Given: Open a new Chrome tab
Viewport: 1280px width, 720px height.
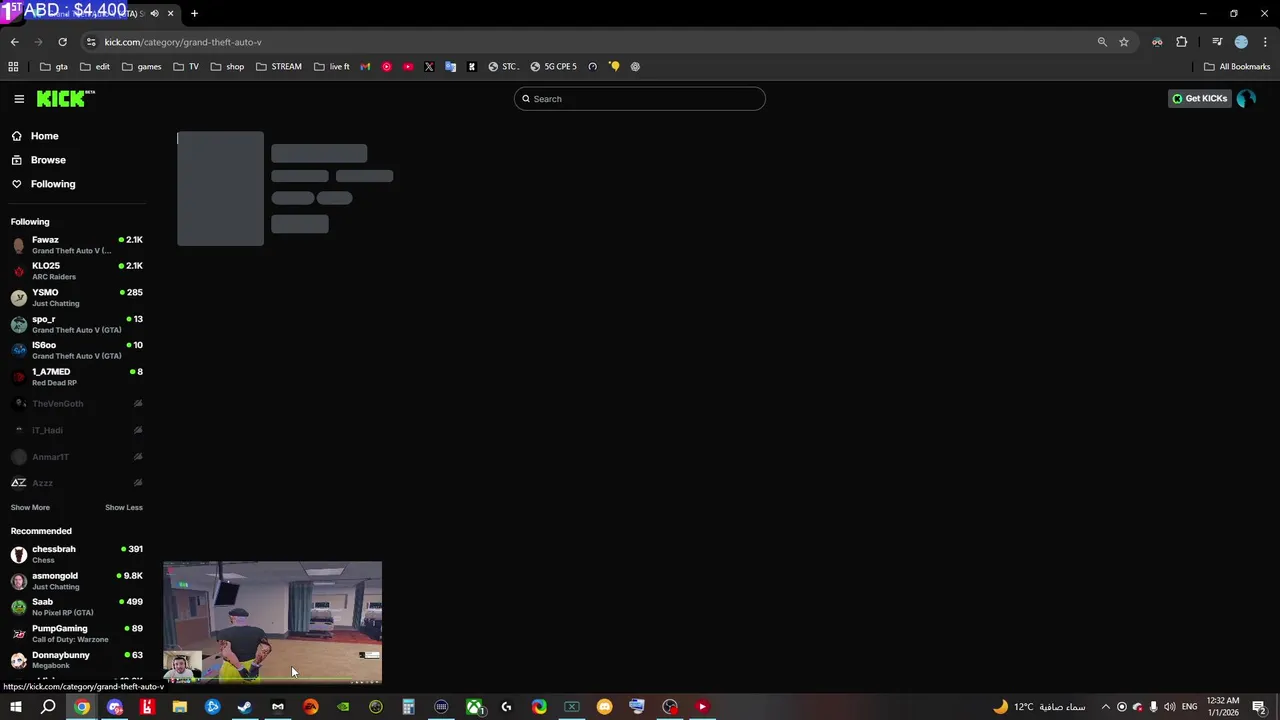Looking at the screenshot, I should [194, 13].
